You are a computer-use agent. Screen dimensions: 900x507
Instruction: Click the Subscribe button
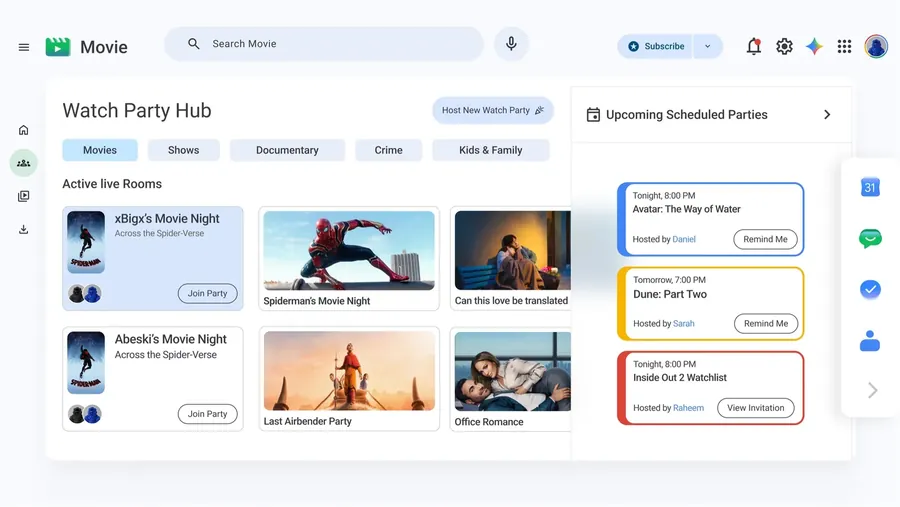[x=655, y=47]
